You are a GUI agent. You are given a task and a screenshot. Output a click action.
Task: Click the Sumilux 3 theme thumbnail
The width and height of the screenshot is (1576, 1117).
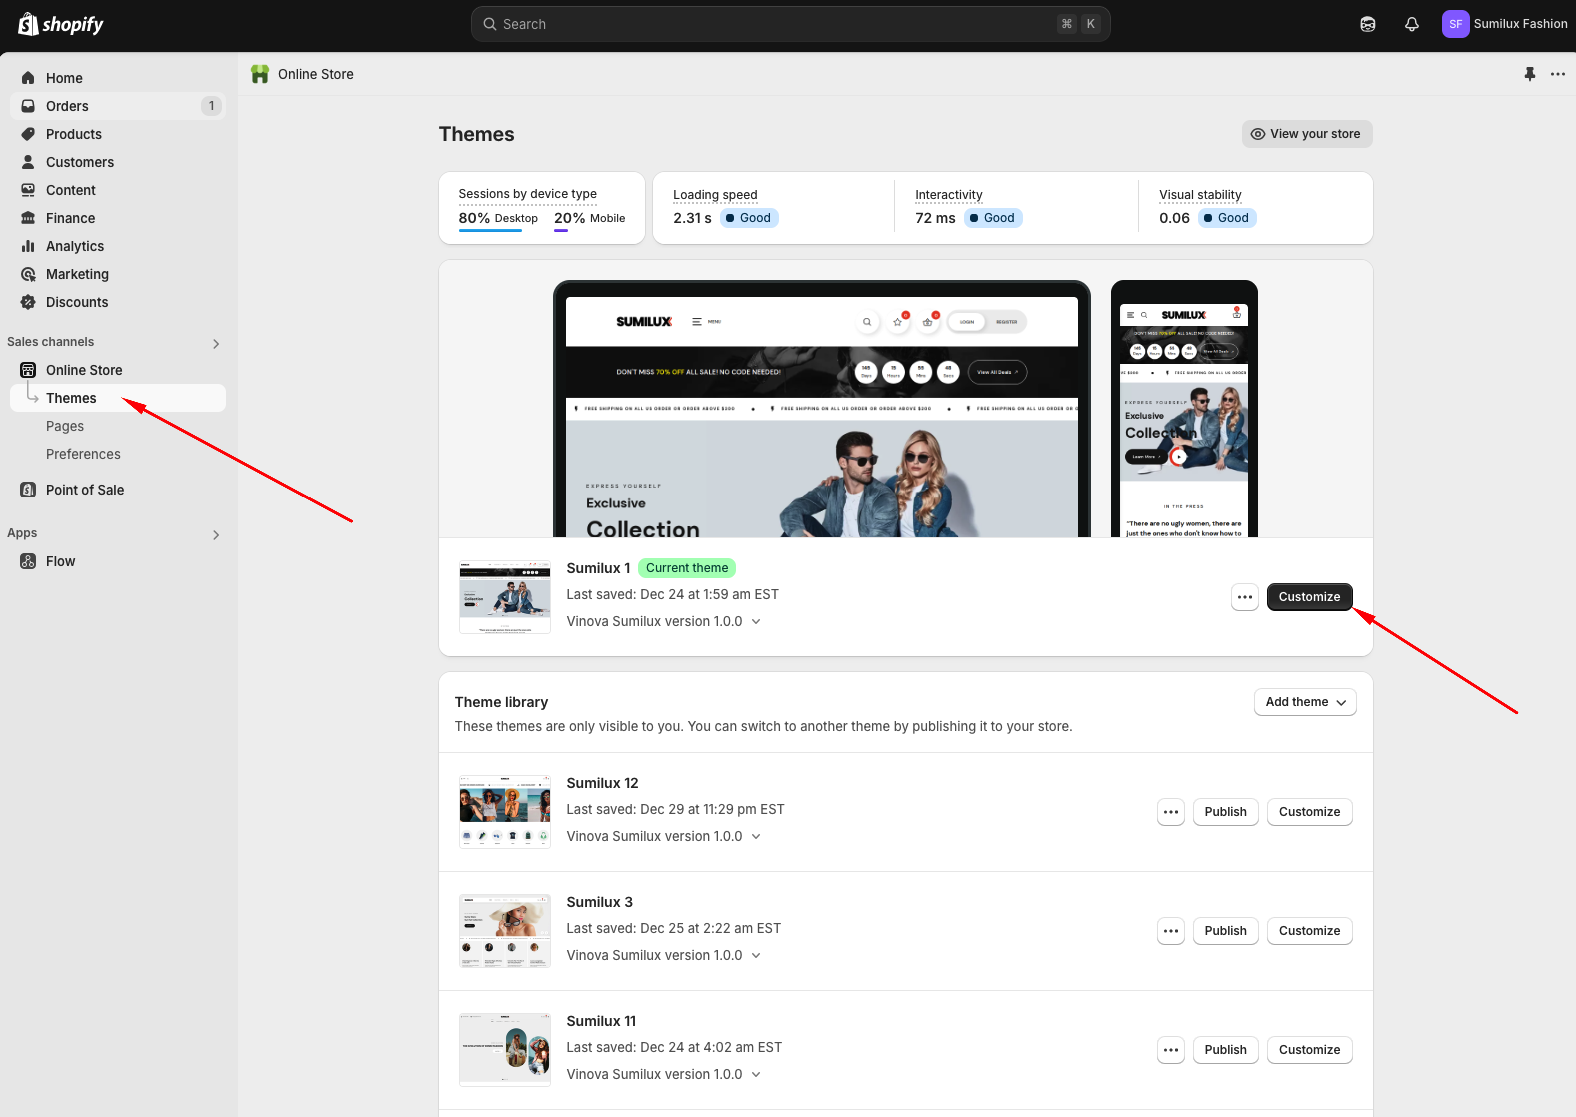[x=505, y=931]
